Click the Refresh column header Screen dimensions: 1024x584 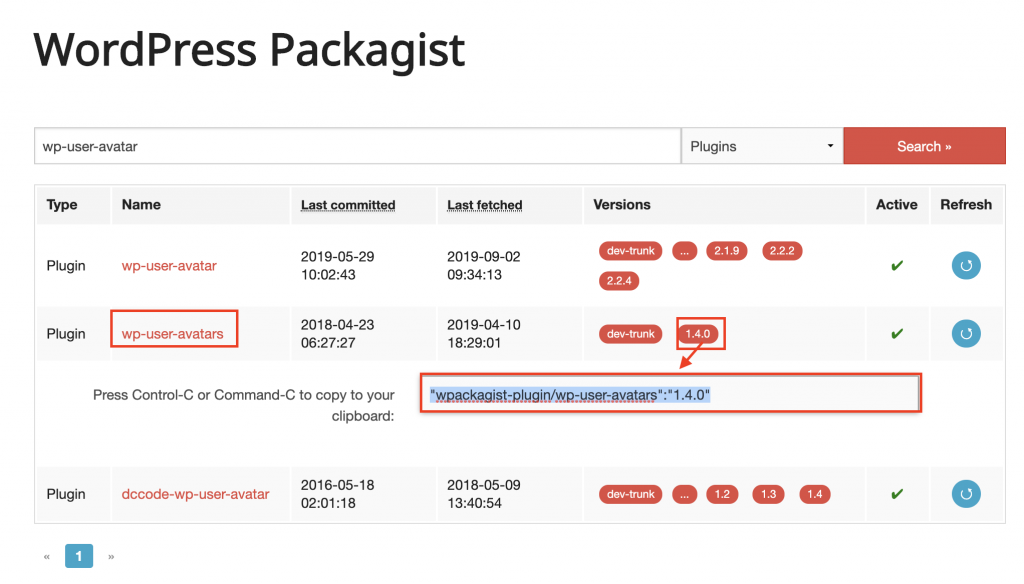[966, 204]
